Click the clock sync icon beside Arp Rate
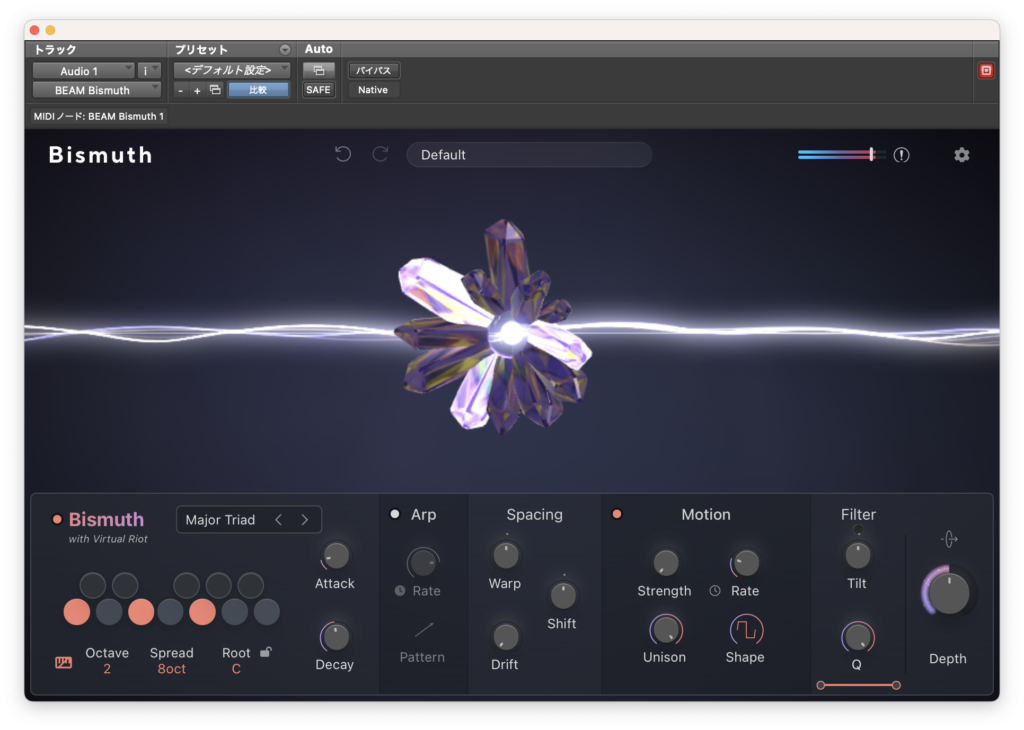The height and width of the screenshot is (730, 1024). [x=400, y=590]
